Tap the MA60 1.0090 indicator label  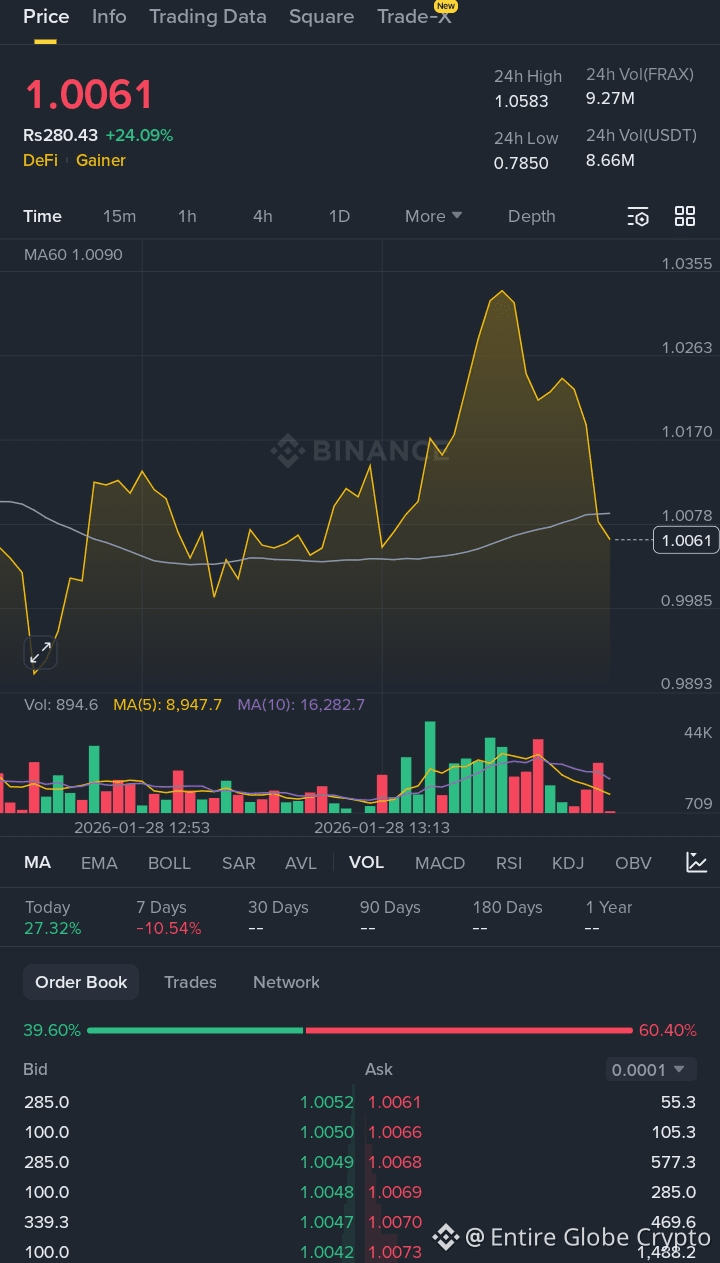(x=73, y=255)
